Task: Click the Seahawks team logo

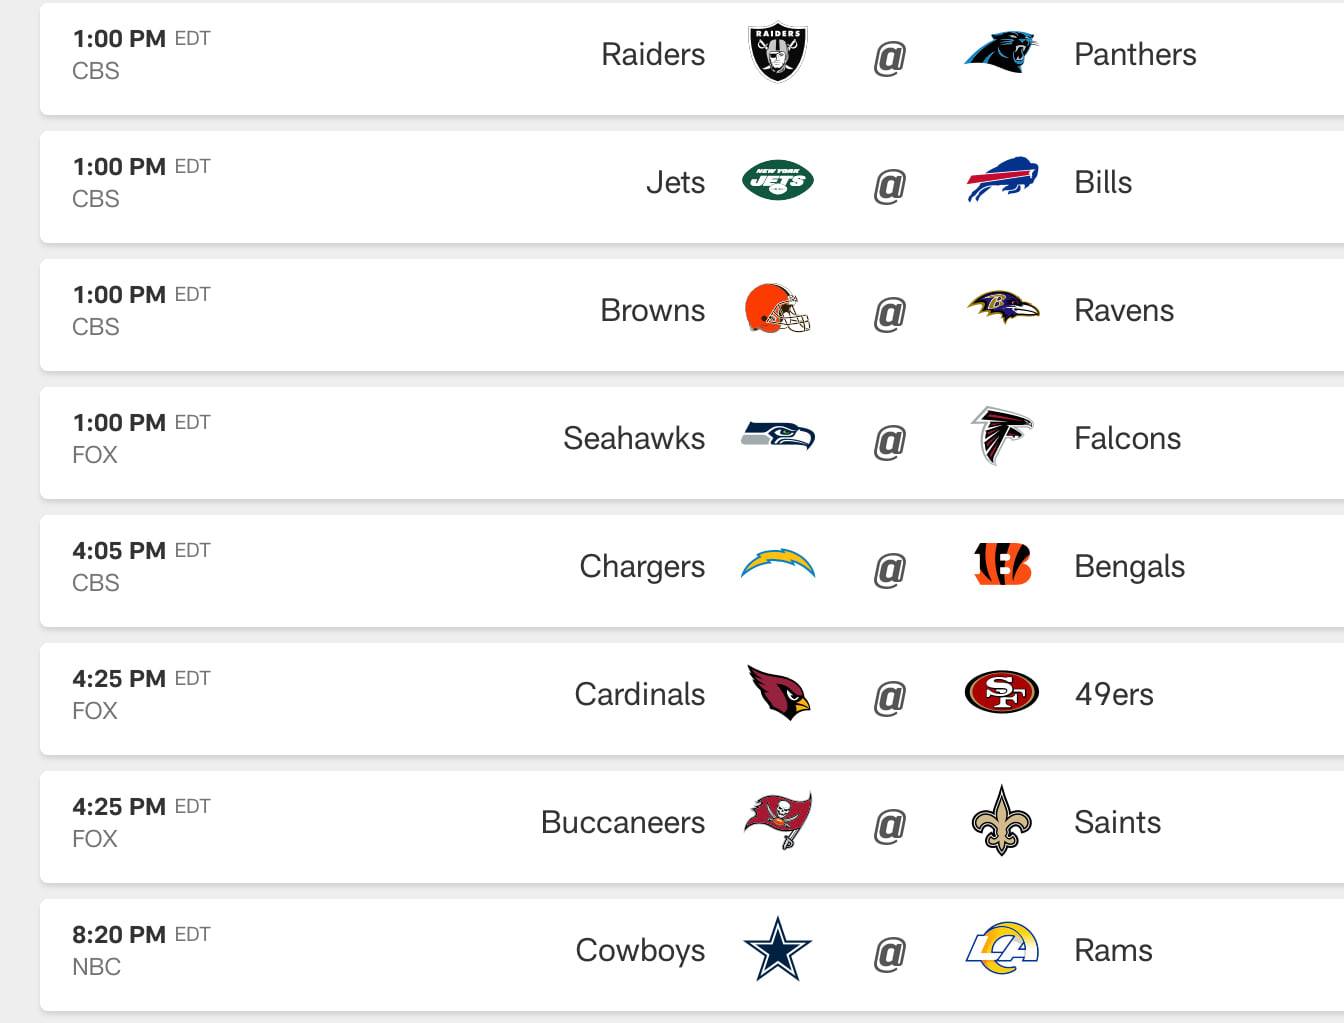Action: (778, 436)
